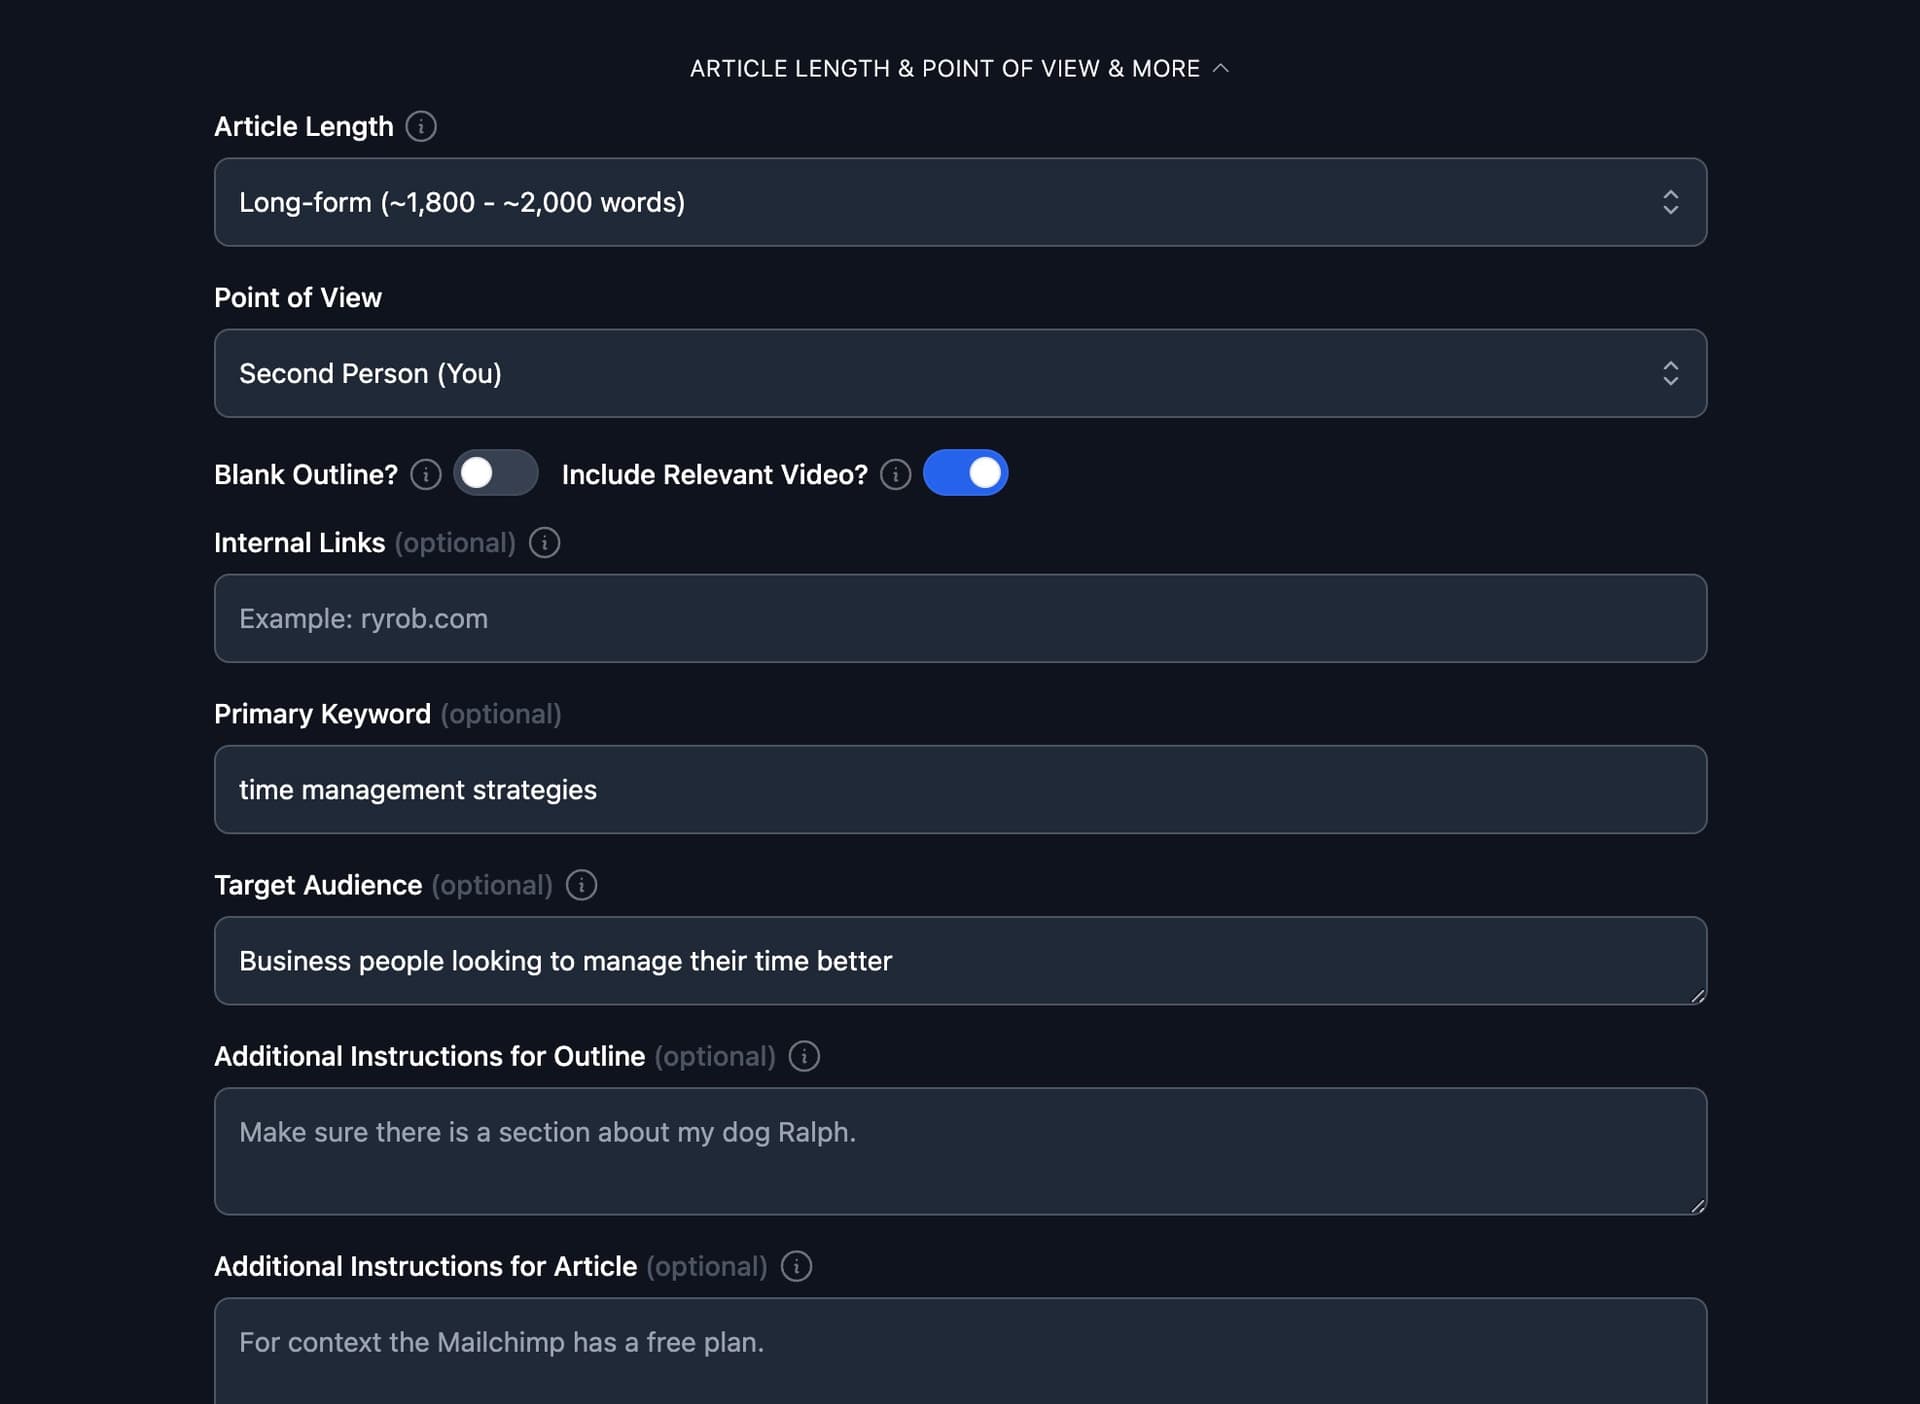The image size is (1920, 1404).
Task: Click the Internal Links input field
Action: pos(960,618)
